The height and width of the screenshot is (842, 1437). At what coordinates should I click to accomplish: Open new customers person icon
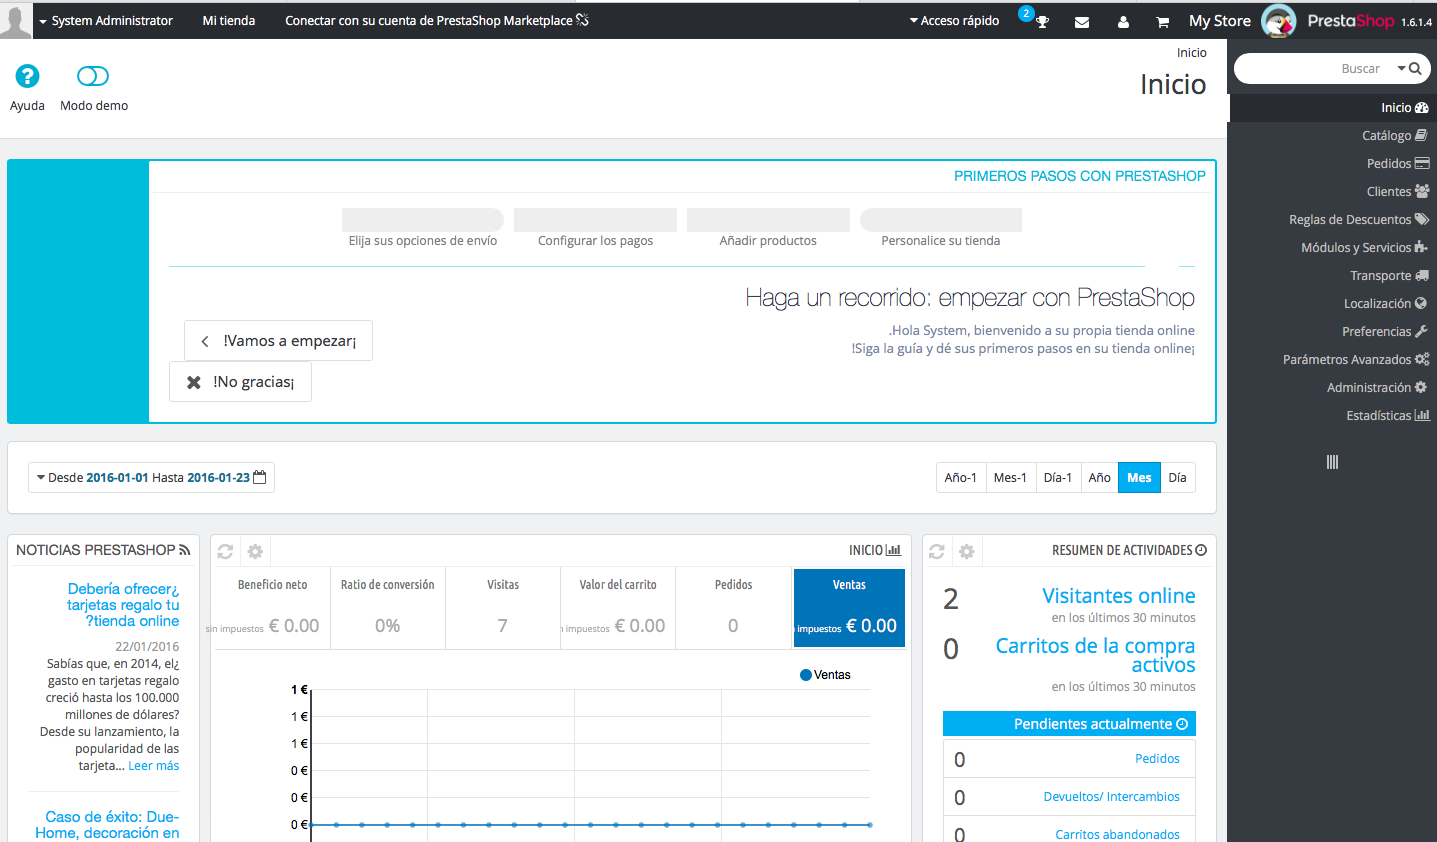1123,21
